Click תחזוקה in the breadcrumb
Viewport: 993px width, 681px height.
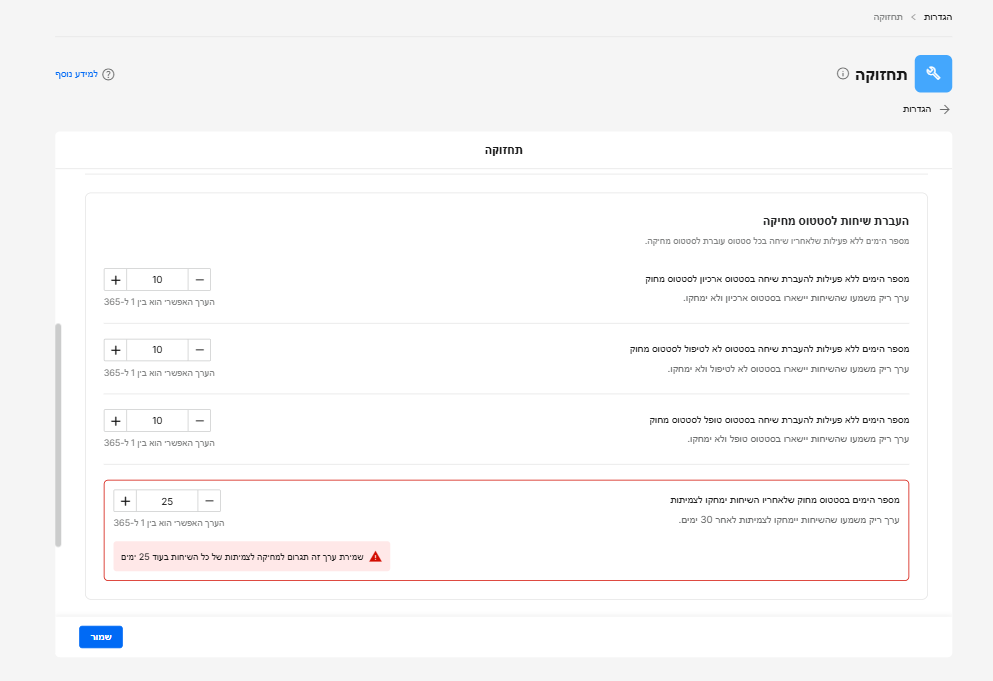[888, 17]
